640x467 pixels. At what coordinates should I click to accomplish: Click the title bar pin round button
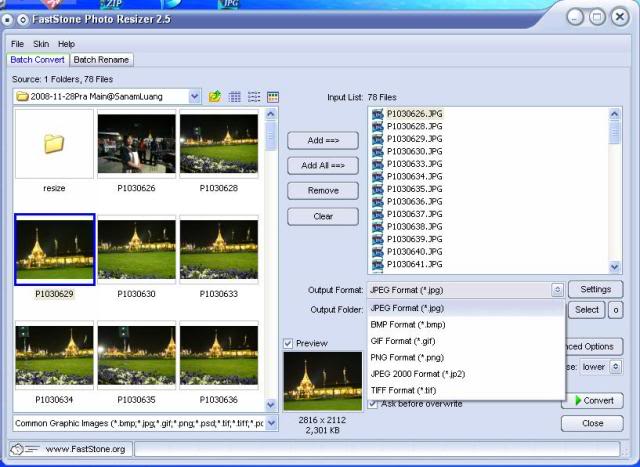click(x=7, y=20)
